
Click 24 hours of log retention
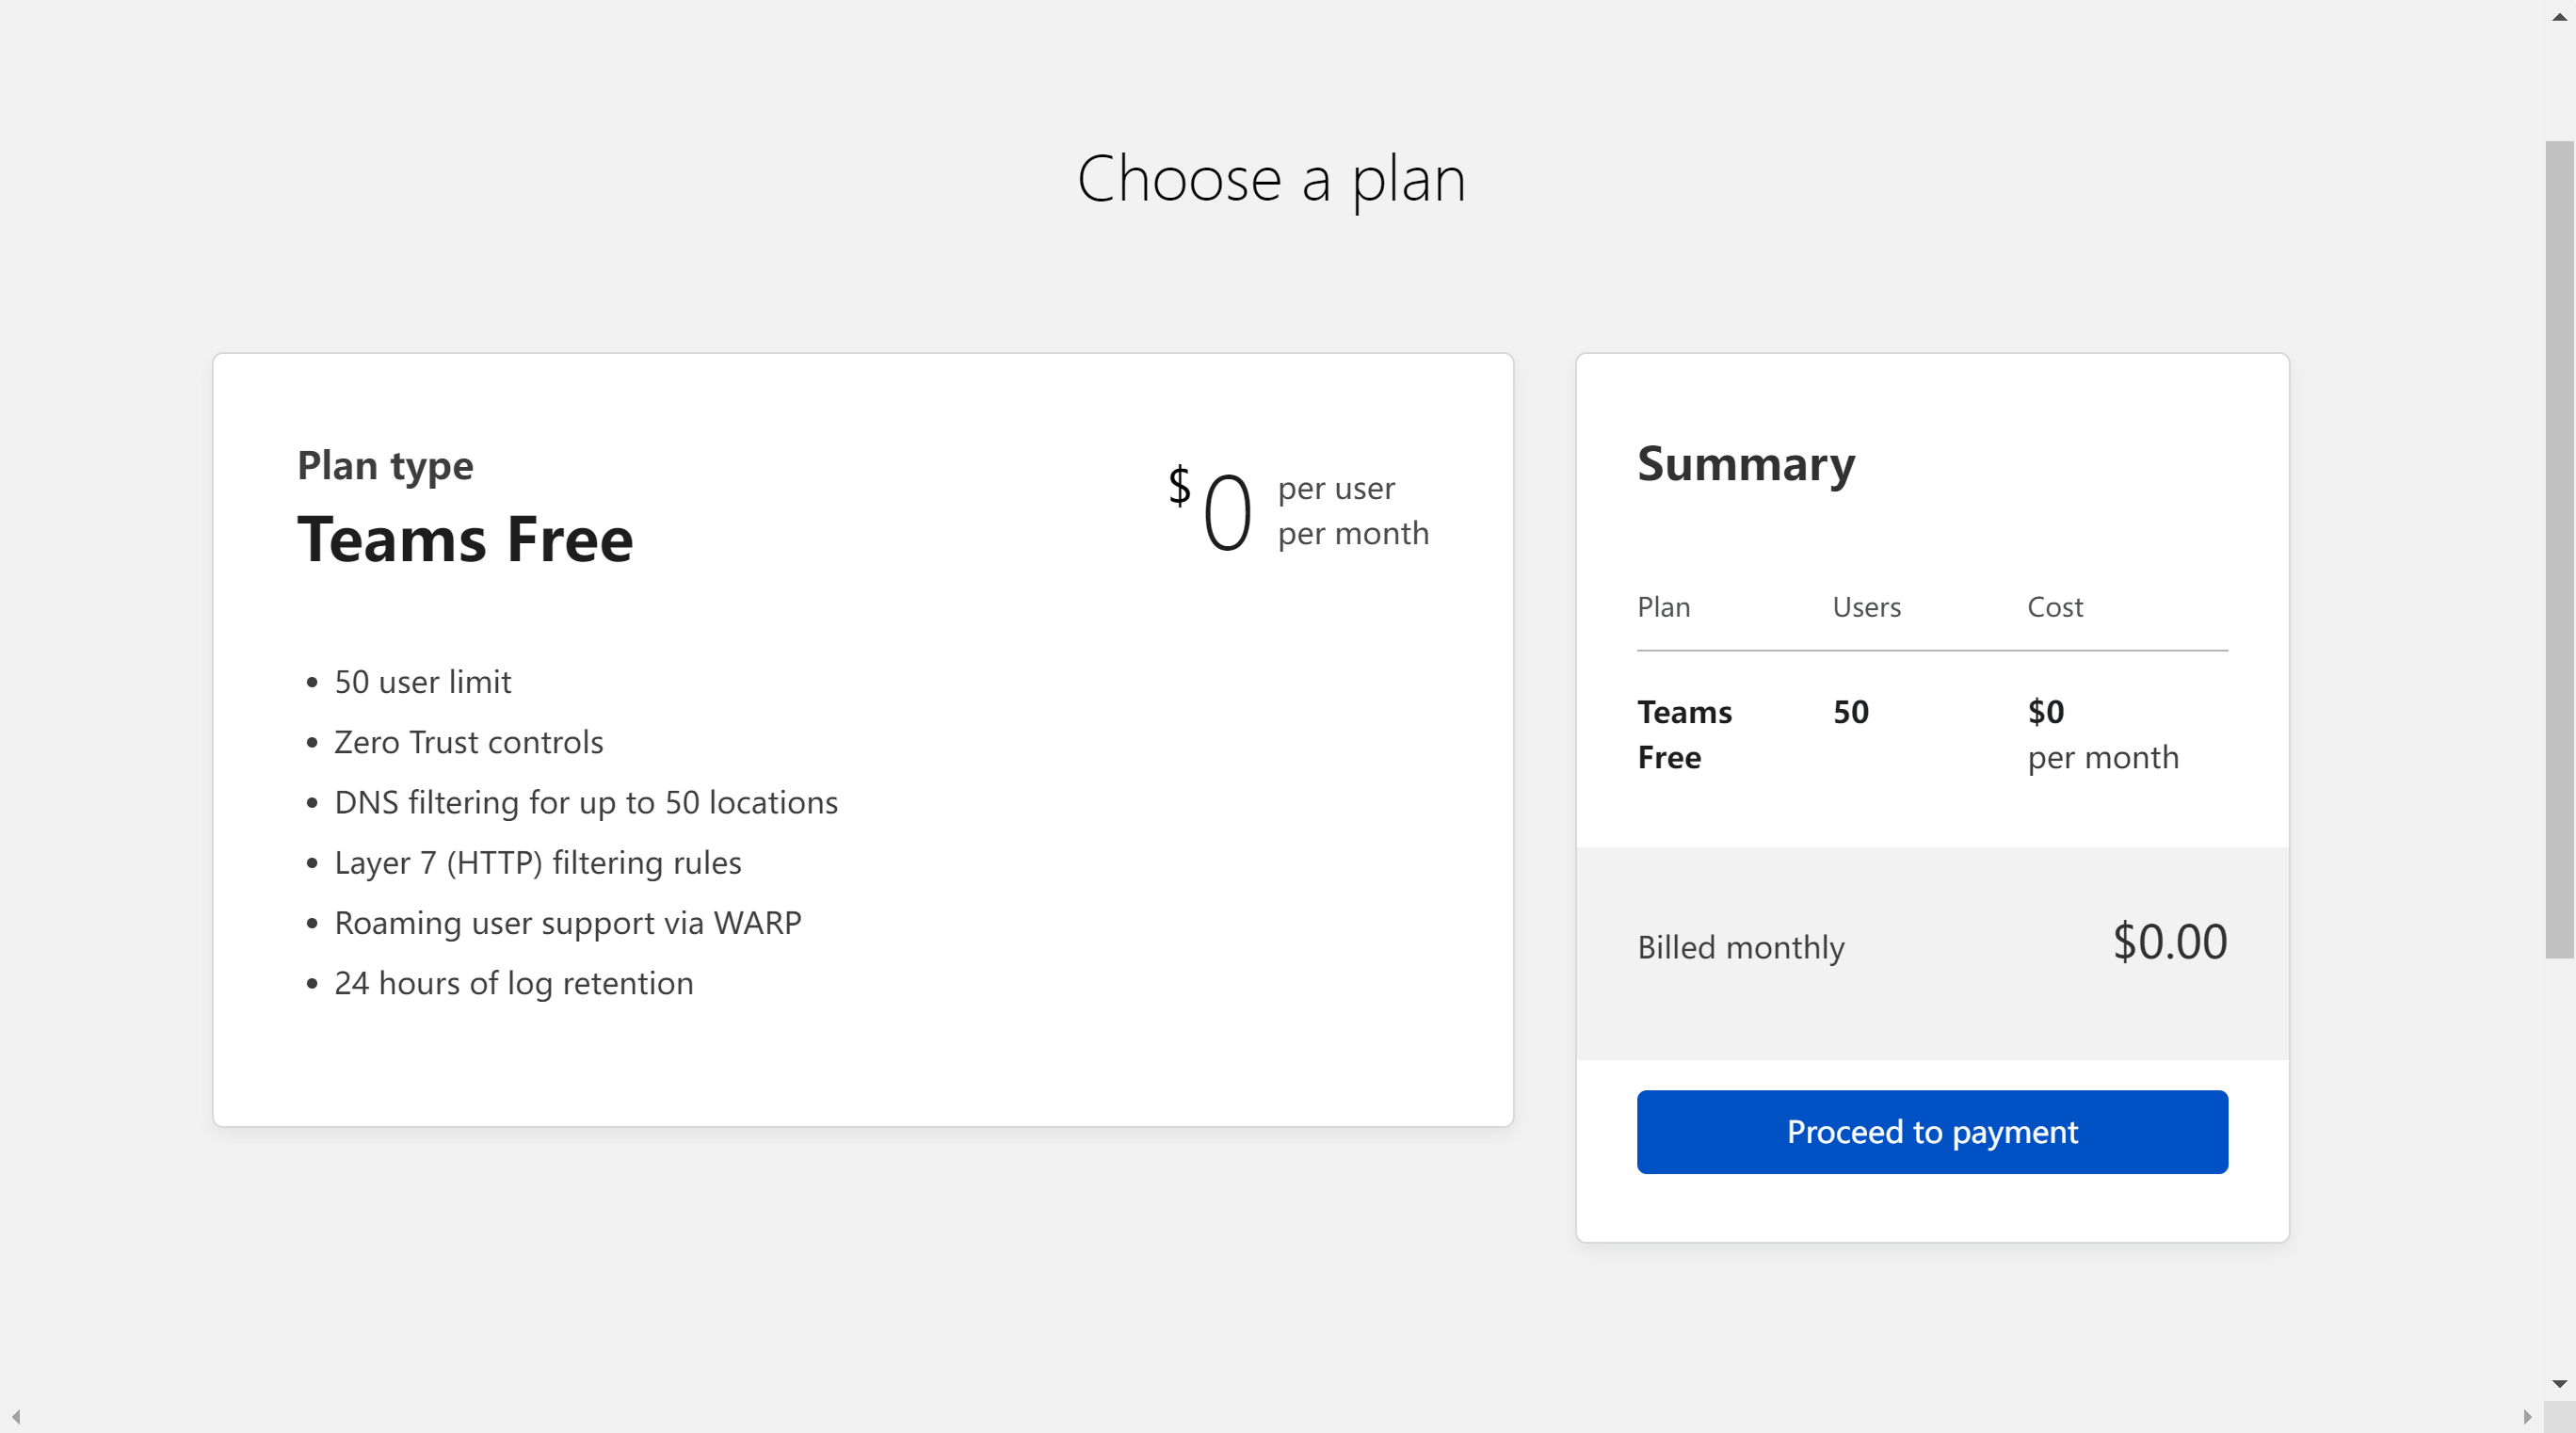[x=513, y=983]
